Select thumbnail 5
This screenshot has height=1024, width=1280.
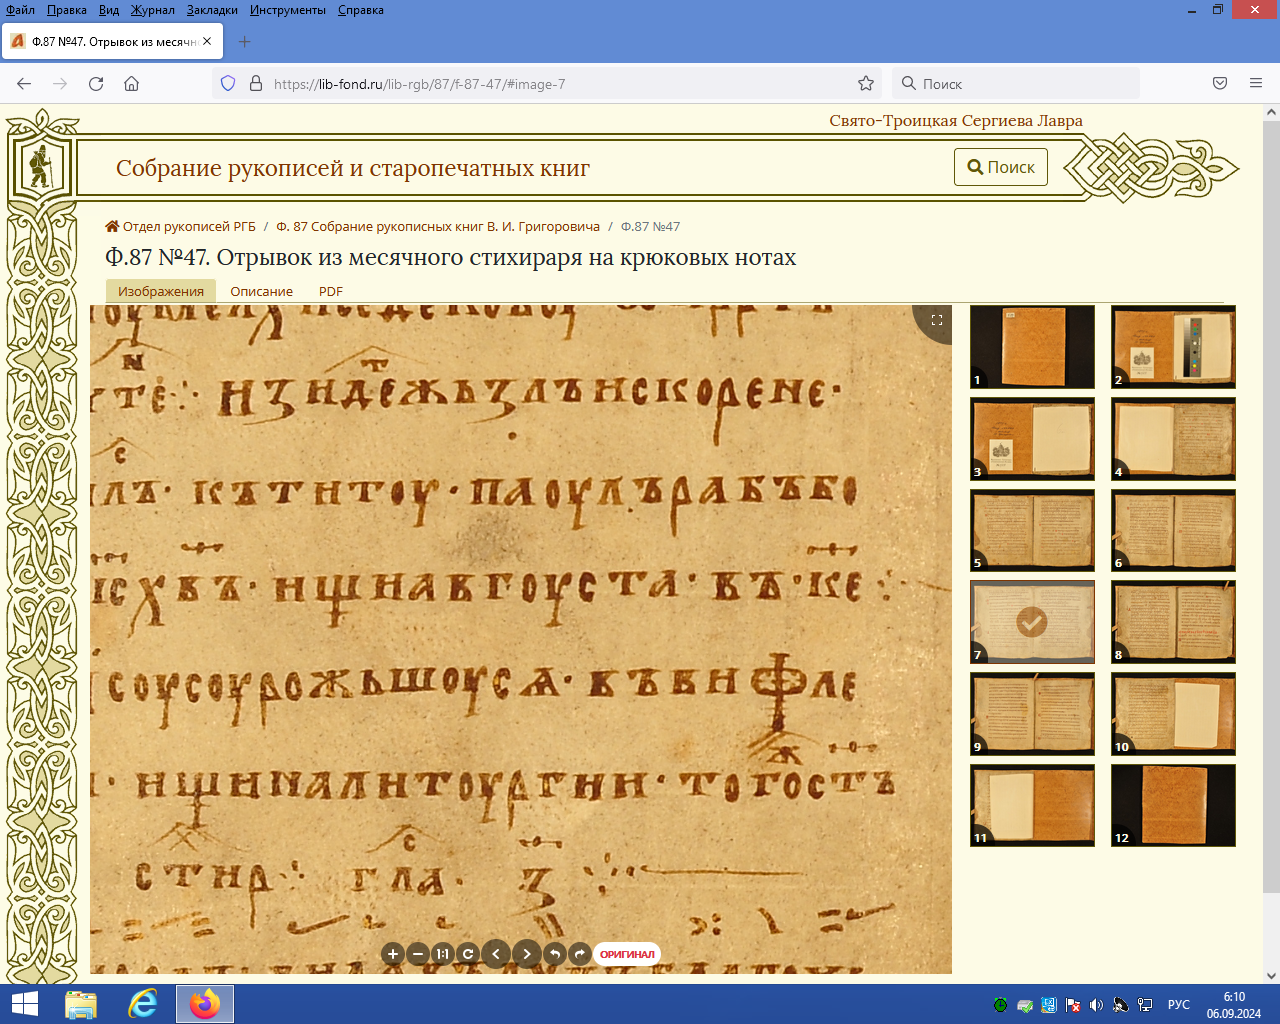(1032, 531)
